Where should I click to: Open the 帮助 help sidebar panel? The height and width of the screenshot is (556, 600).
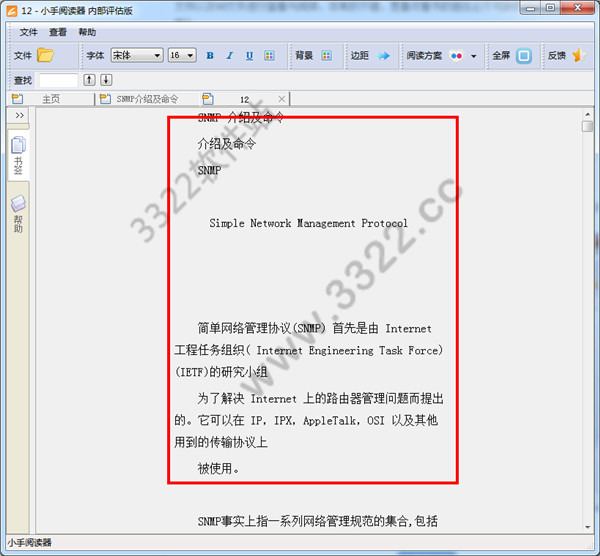pyautogui.click(x=18, y=214)
